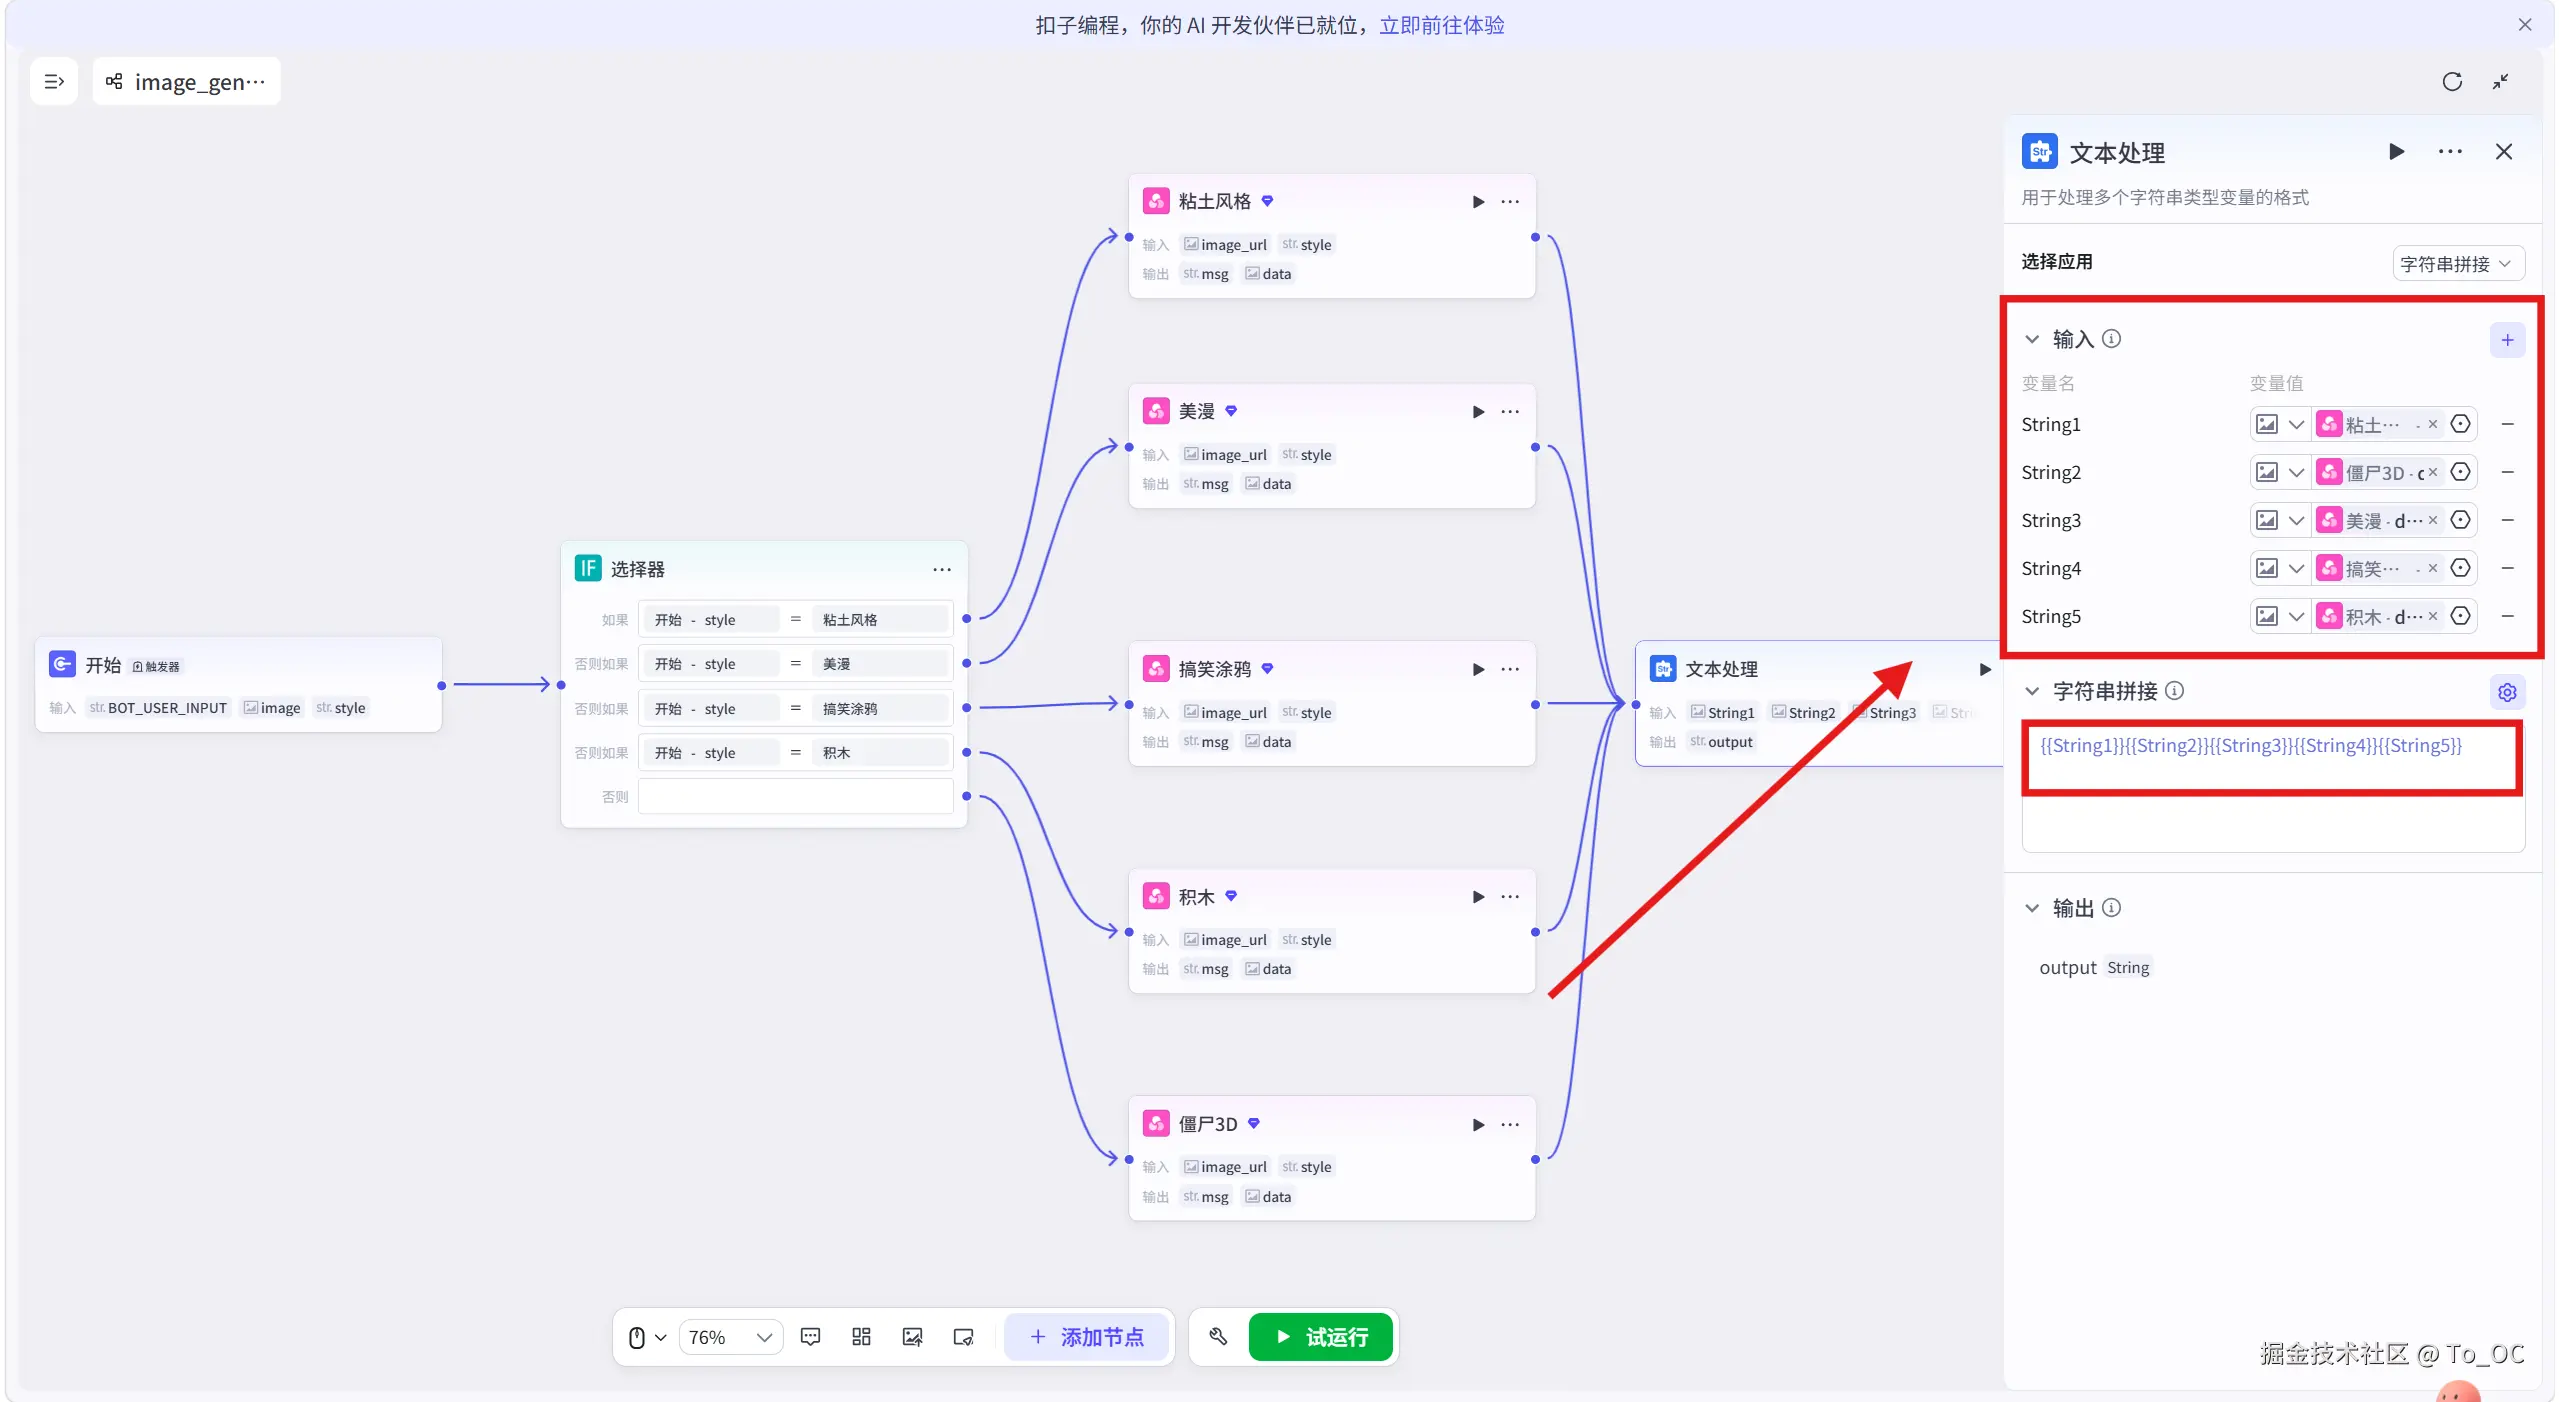Open String5 type dropdown
This screenshot has height=1402, width=2559.
(2280, 616)
